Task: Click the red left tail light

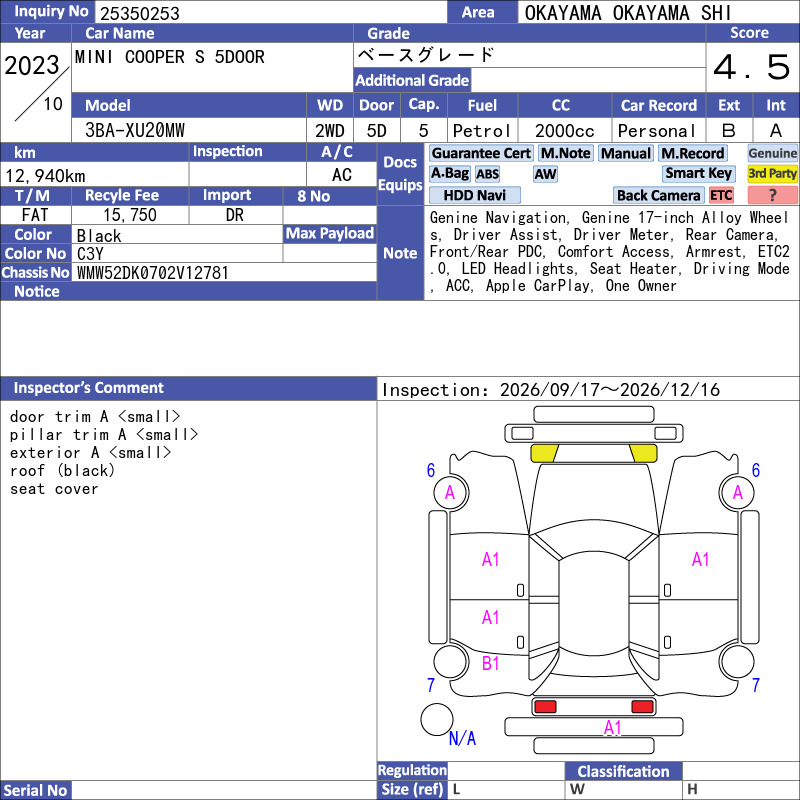Action: point(545,706)
